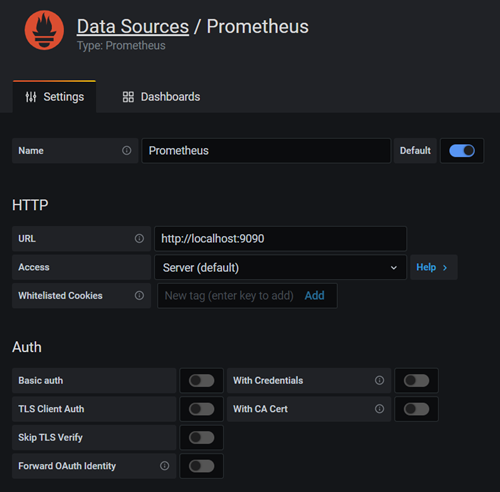Click the Name field info icon
Screen dimensions: 500x492
coord(127,150)
